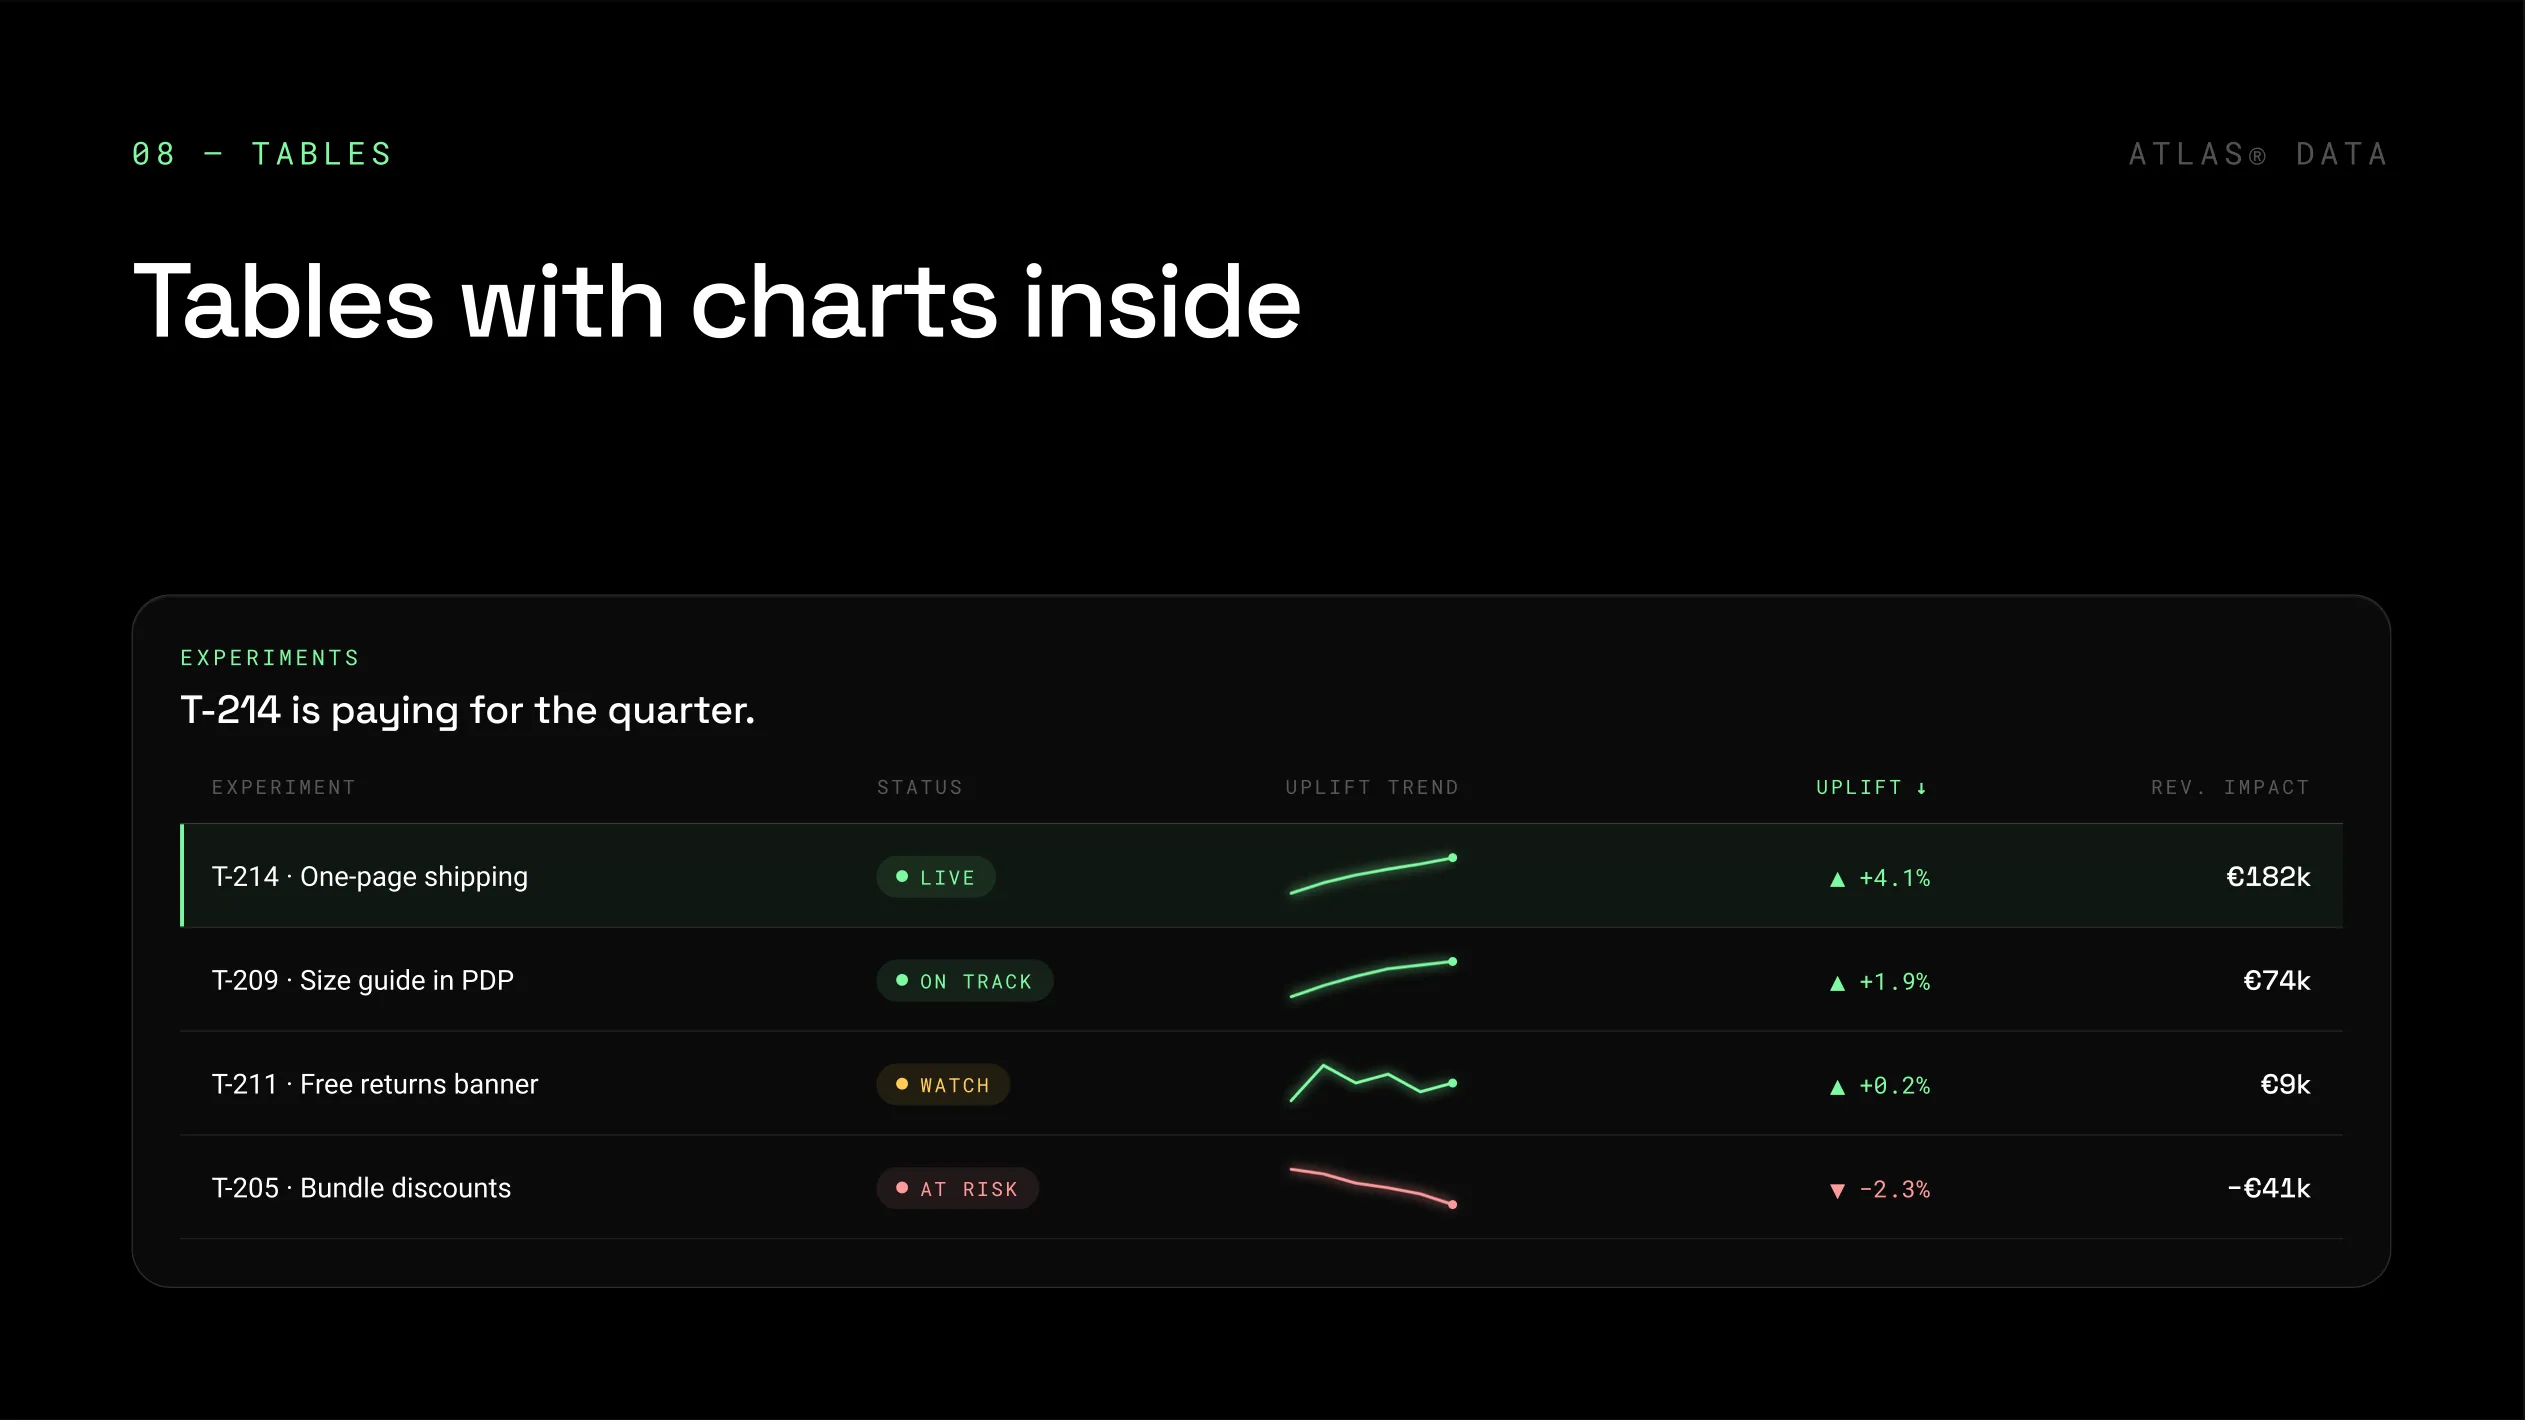Click the -€41k revenue impact cell
The image size is (2525, 1420).
(x=2268, y=1189)
